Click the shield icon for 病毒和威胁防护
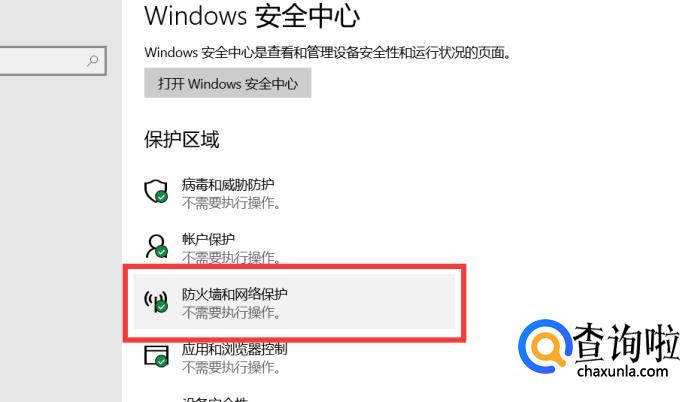 [156, 191]
